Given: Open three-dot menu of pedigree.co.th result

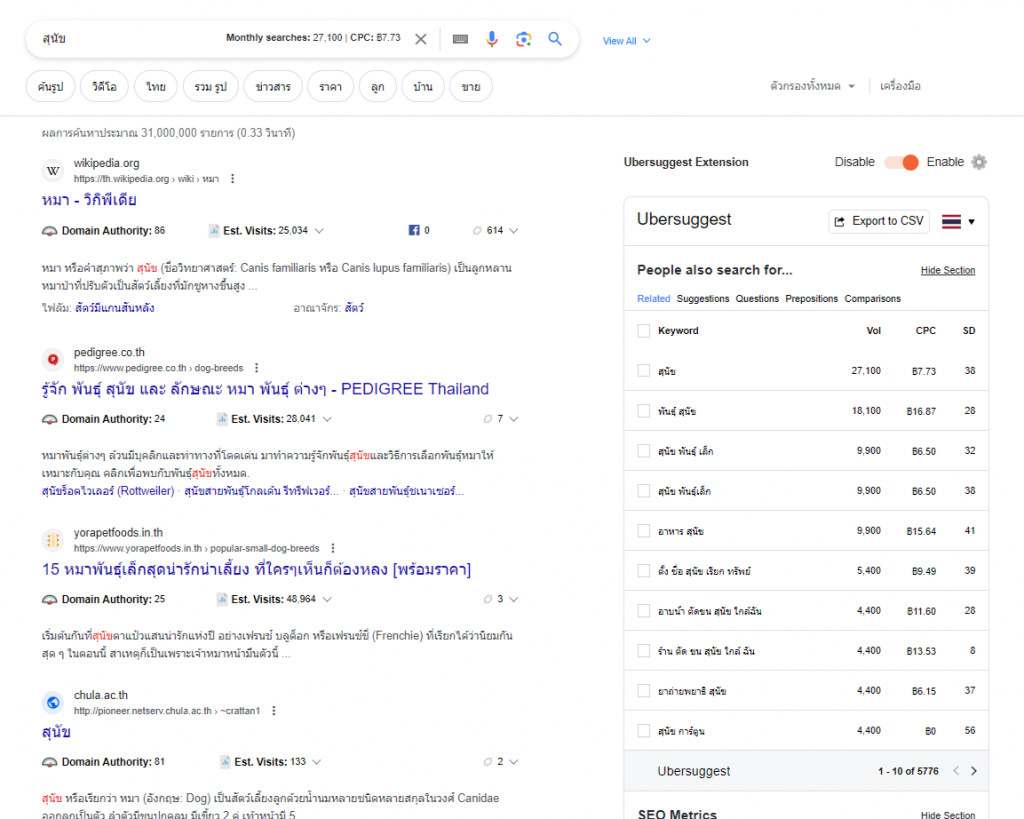Looking at the screenshot, I should (257, 368).
